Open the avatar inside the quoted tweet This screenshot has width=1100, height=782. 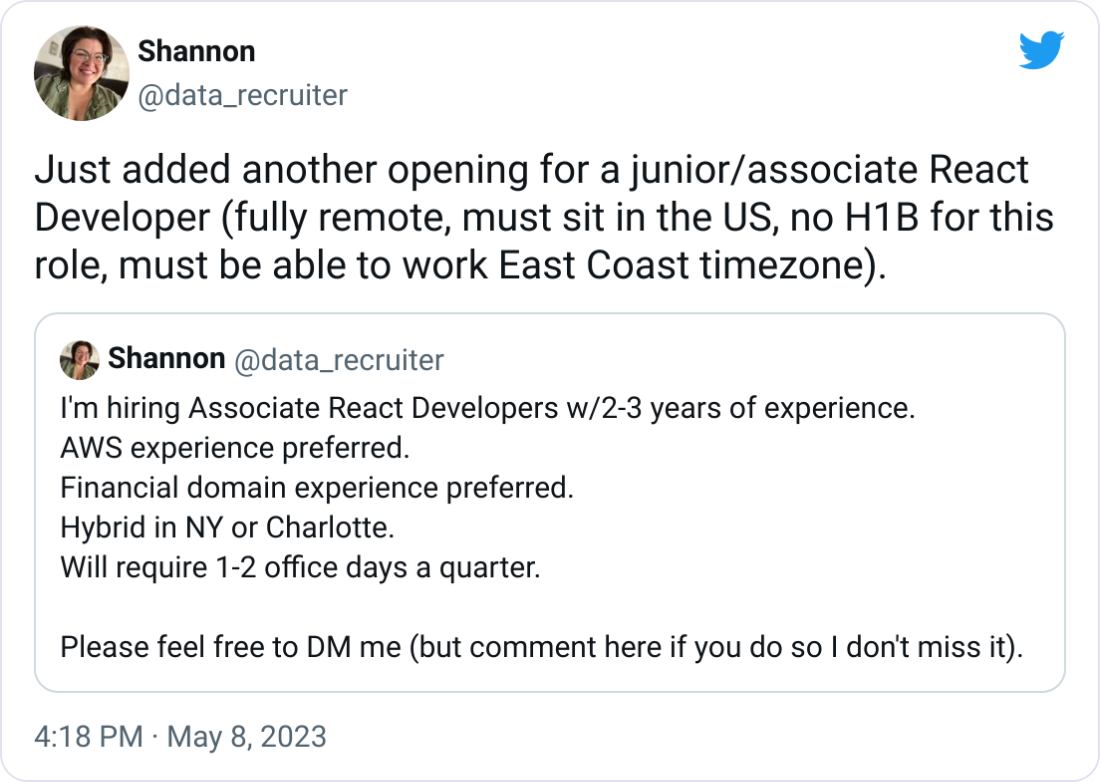coord(80,361)
